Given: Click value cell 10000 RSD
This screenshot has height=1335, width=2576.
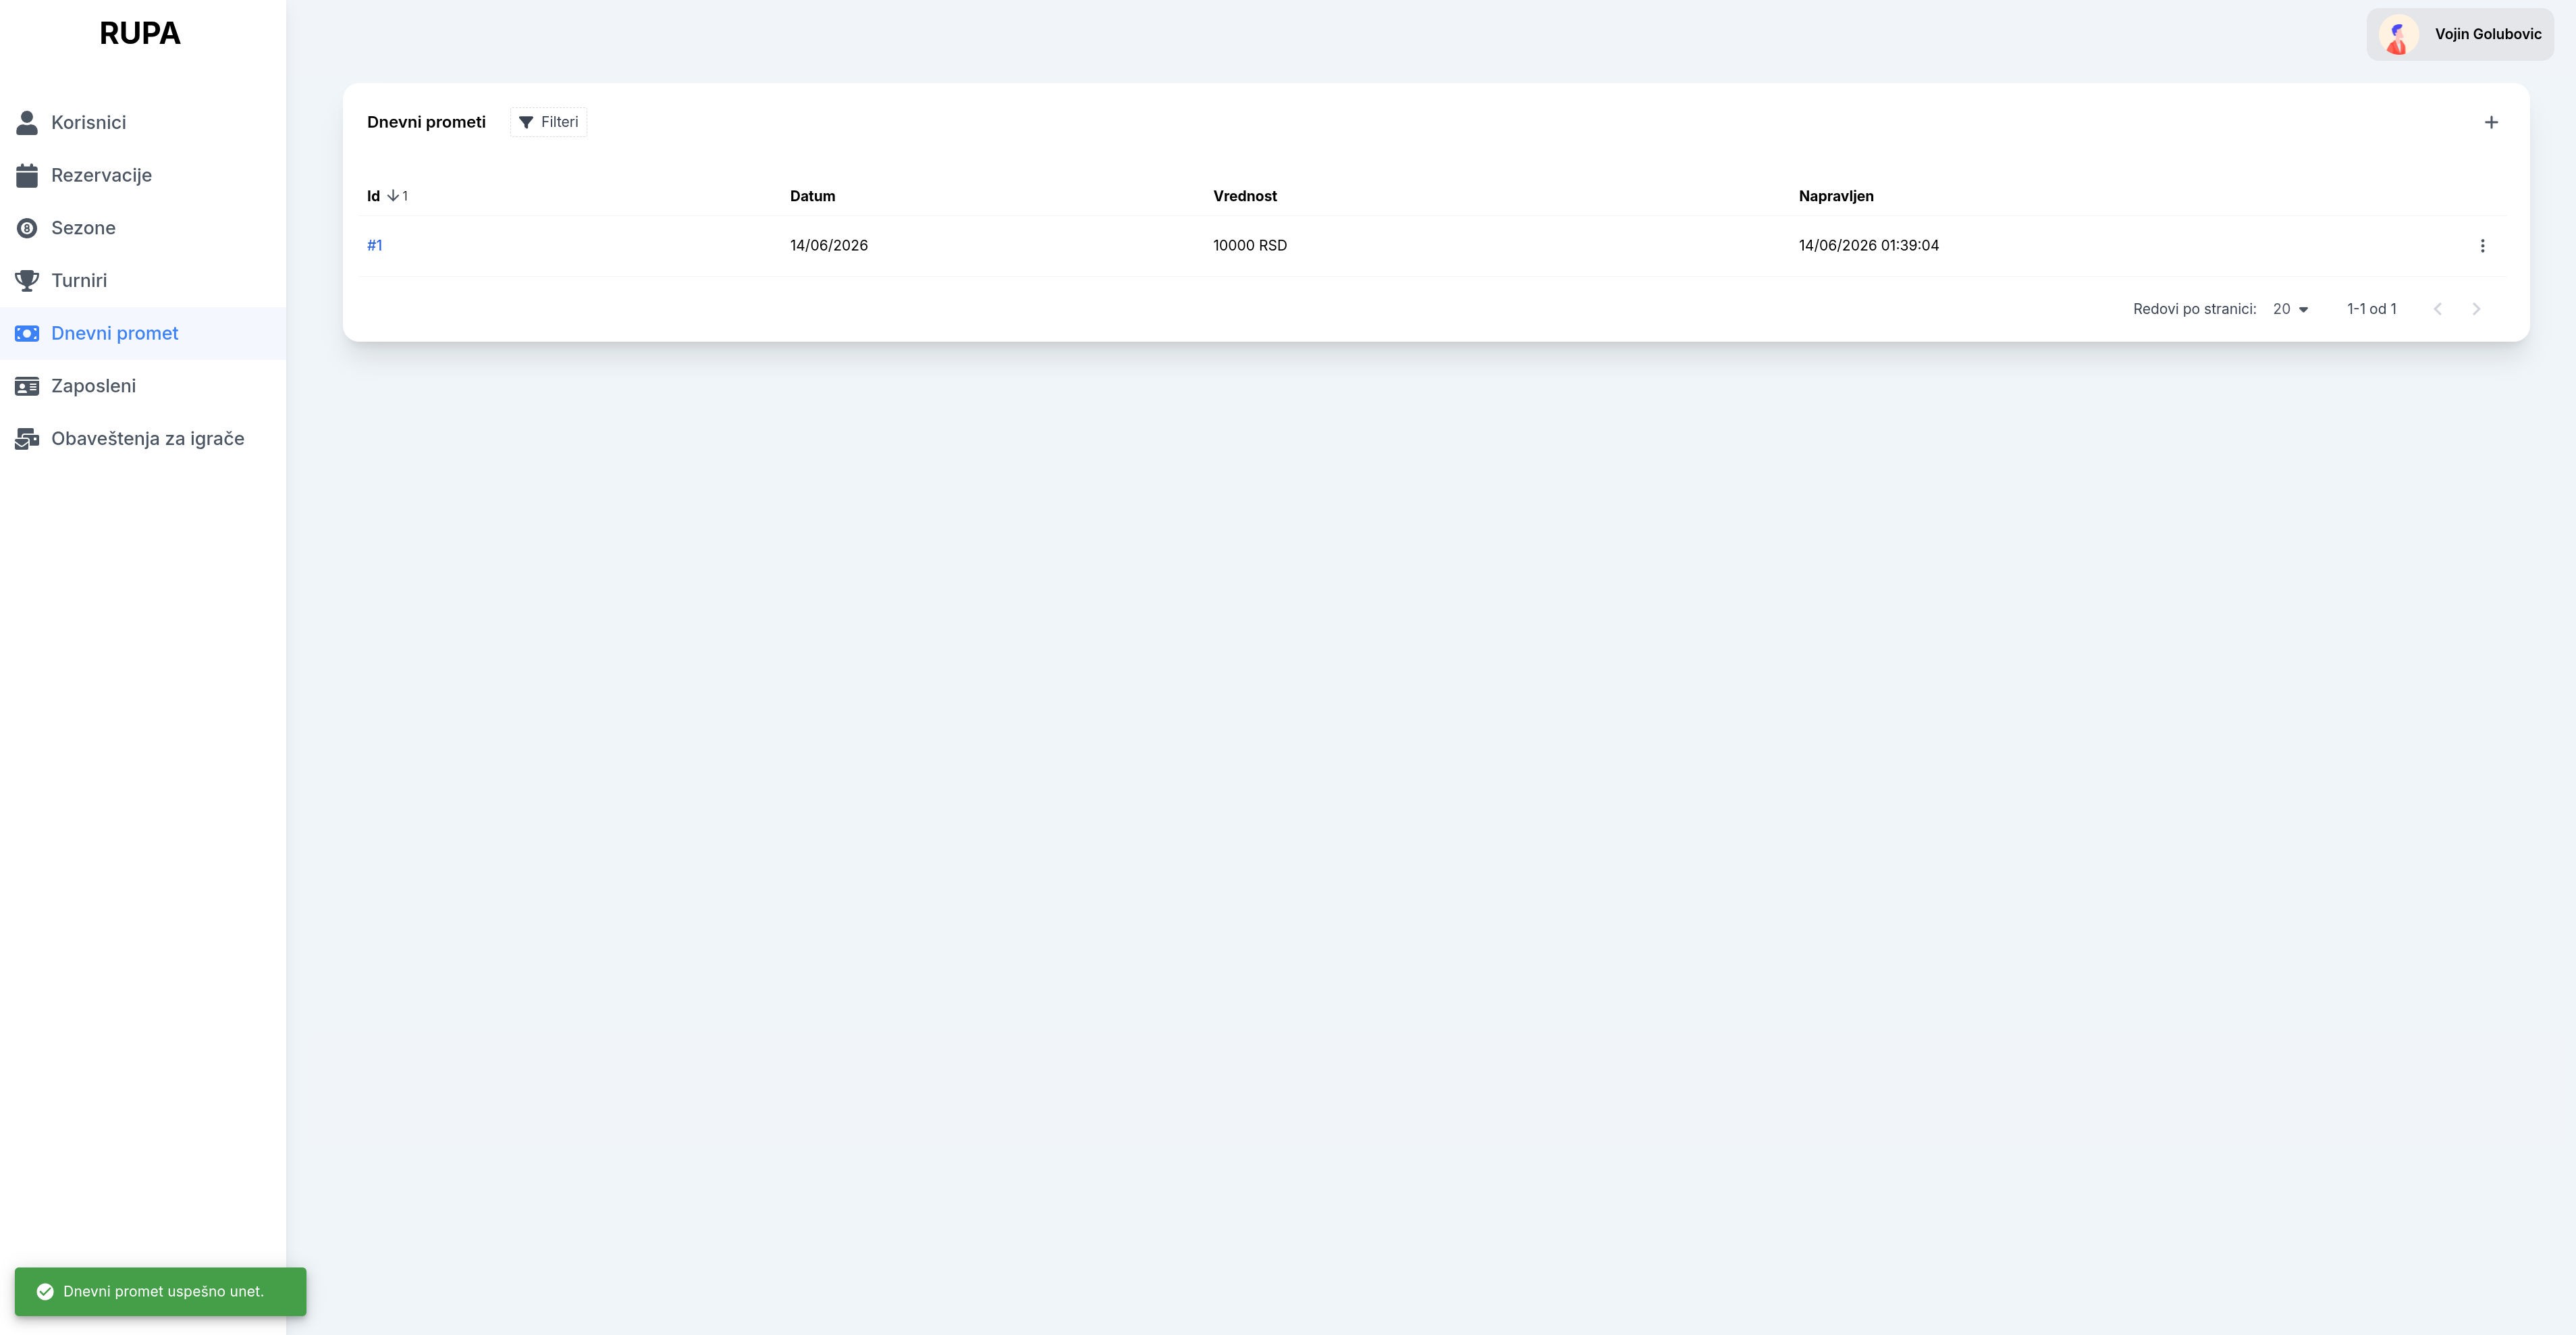Looking at the screenshot, I should pyautogui.click(x=1250, y=246).
